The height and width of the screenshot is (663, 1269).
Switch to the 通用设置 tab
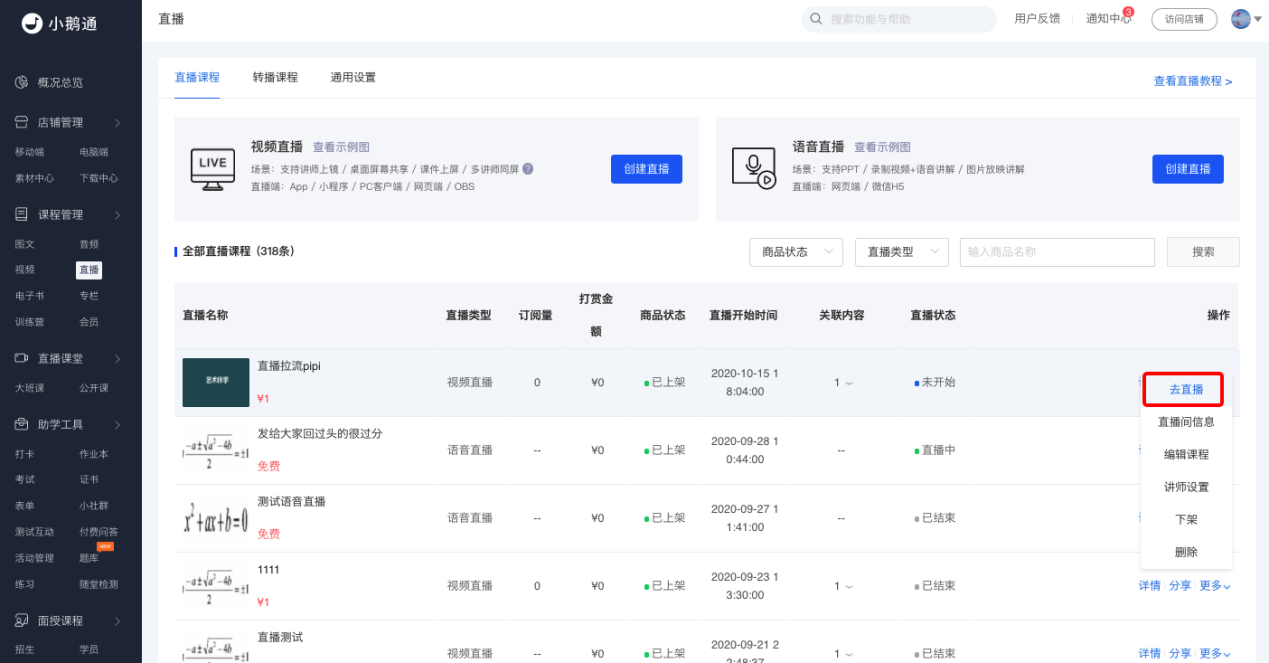(x=353, y=77)
